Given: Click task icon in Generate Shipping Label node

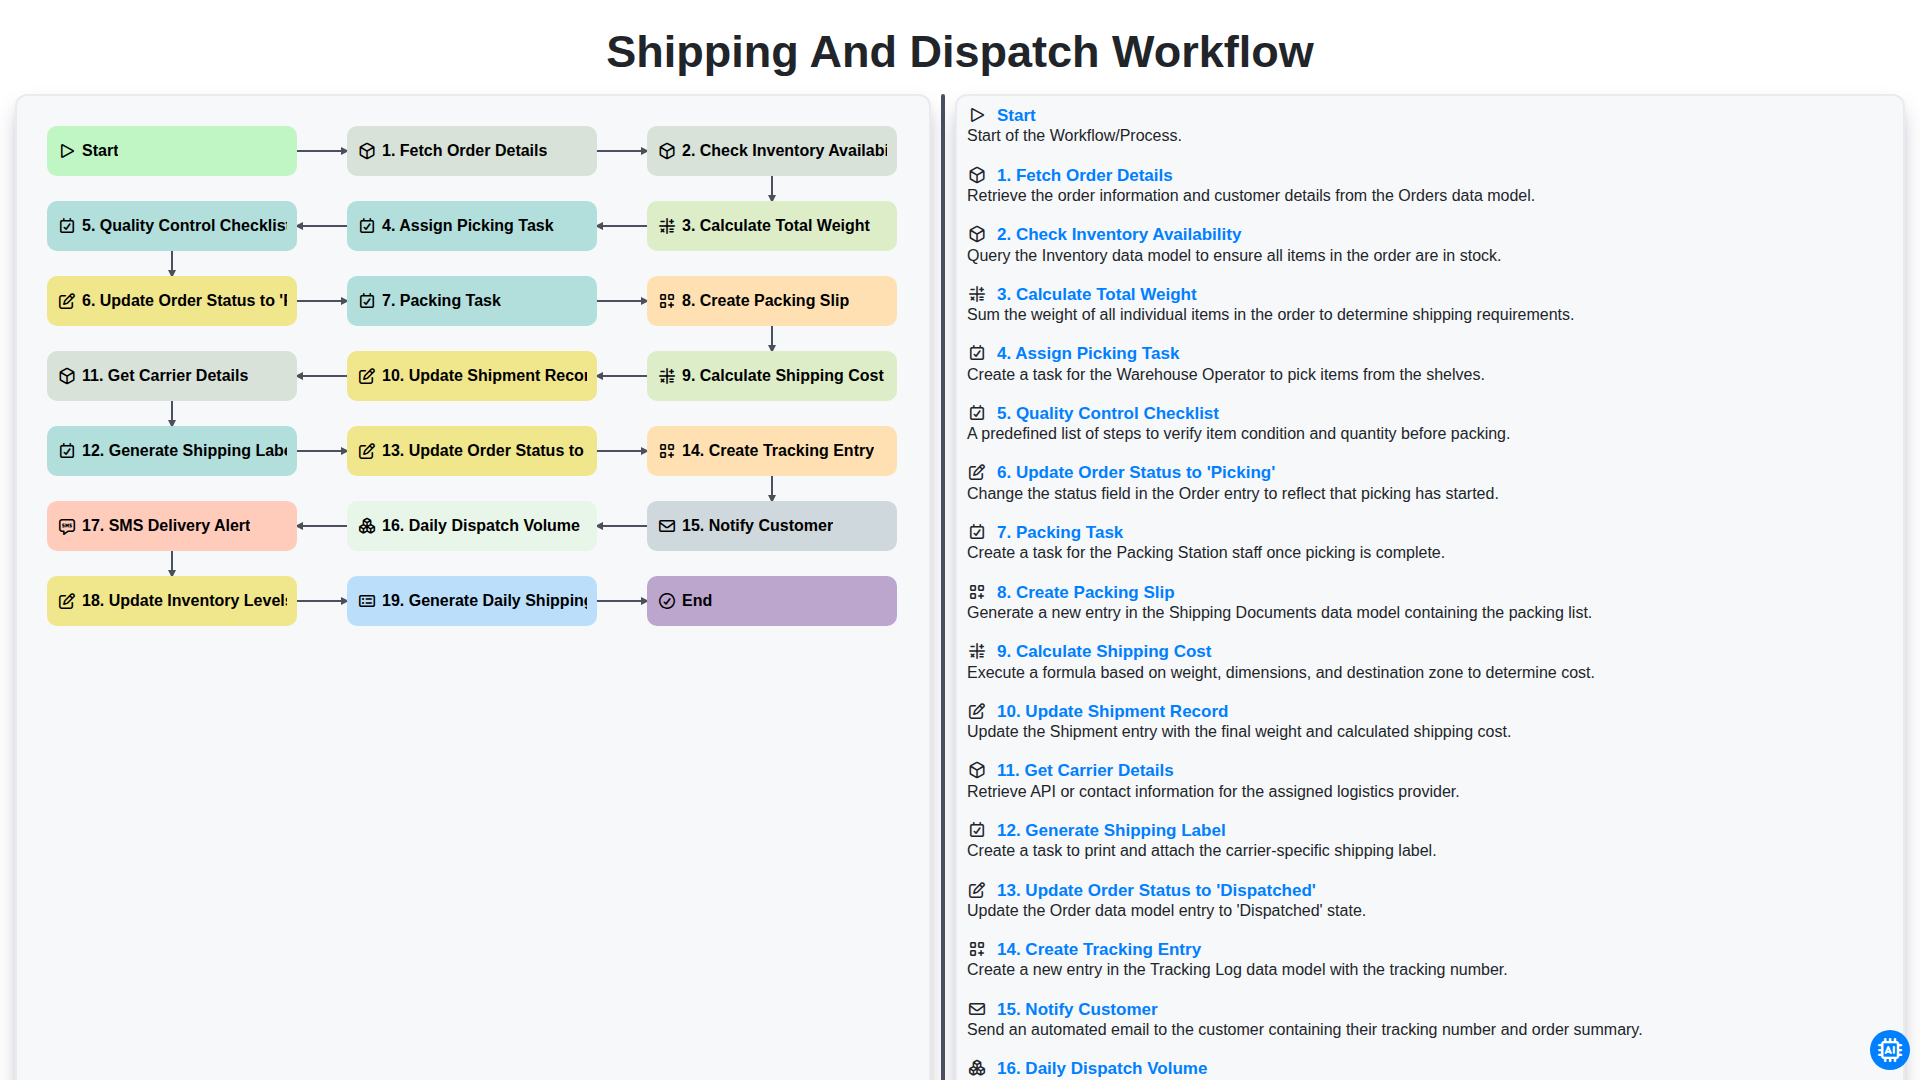Looking at the screenshot, I should (67, 451).
